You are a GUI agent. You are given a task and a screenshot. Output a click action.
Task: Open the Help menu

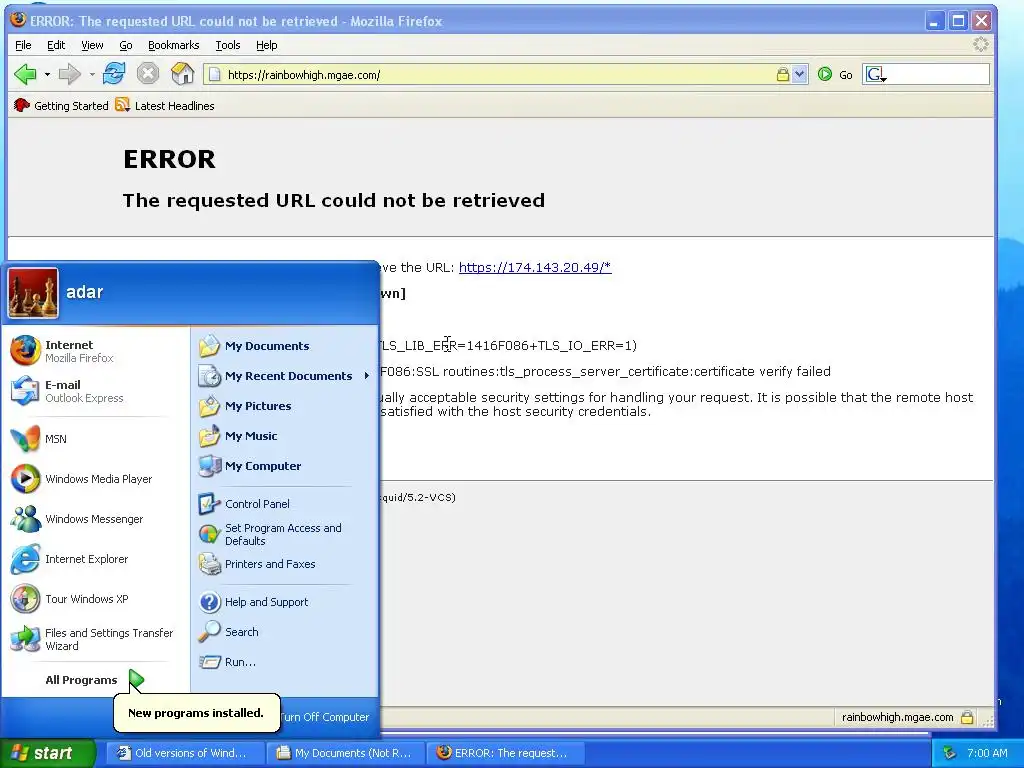click(266, 45)
